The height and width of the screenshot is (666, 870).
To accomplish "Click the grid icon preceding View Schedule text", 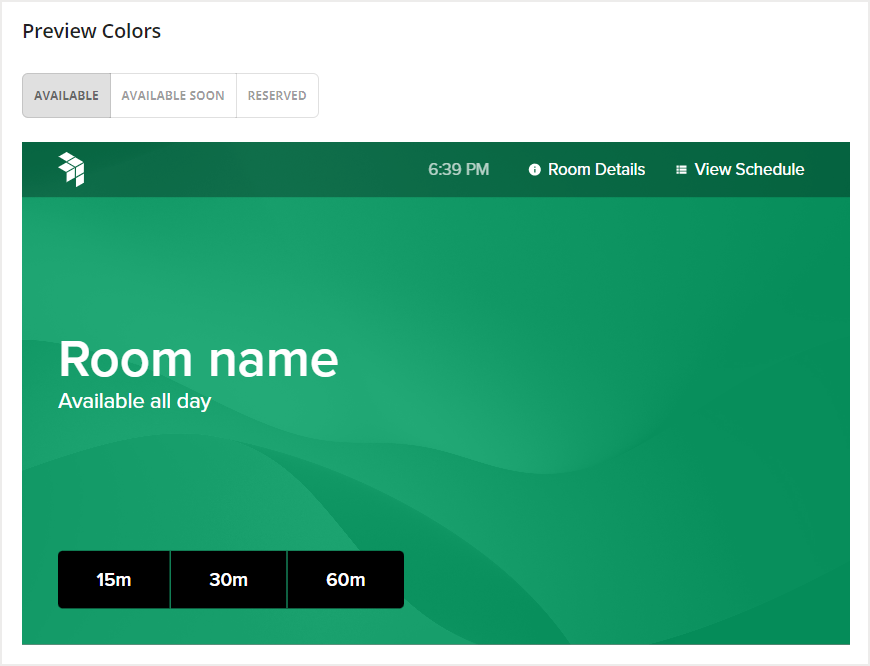I will point(681,169).
